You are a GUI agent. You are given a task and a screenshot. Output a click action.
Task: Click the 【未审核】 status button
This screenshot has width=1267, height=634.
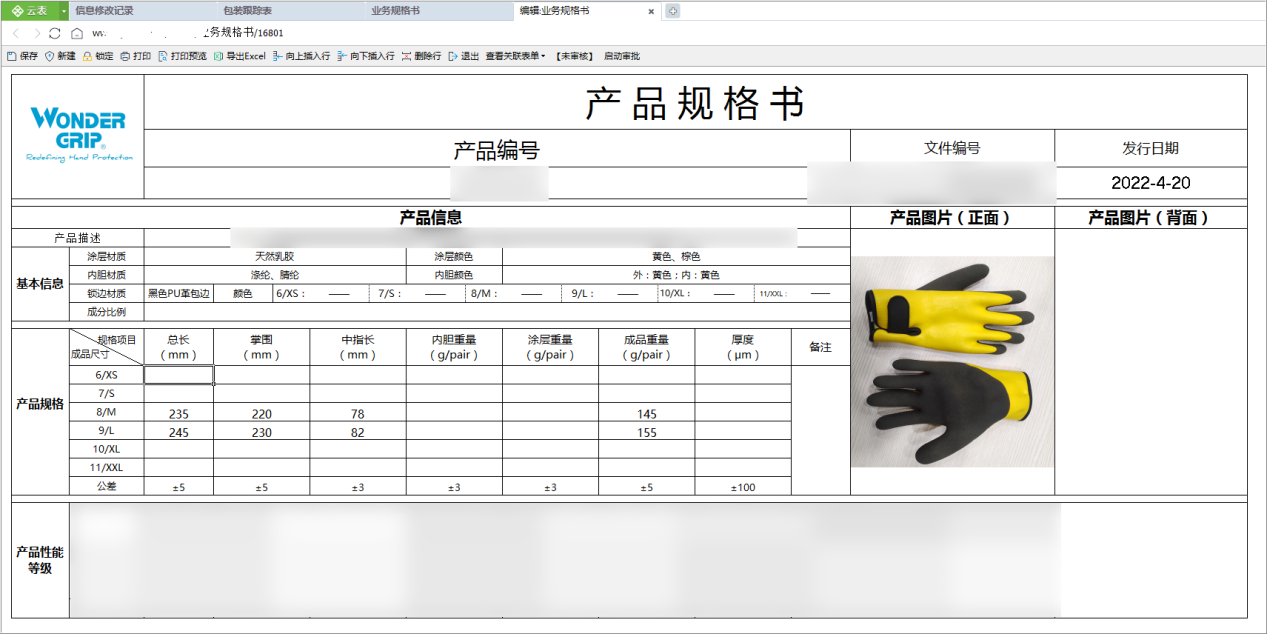[574, 56]
